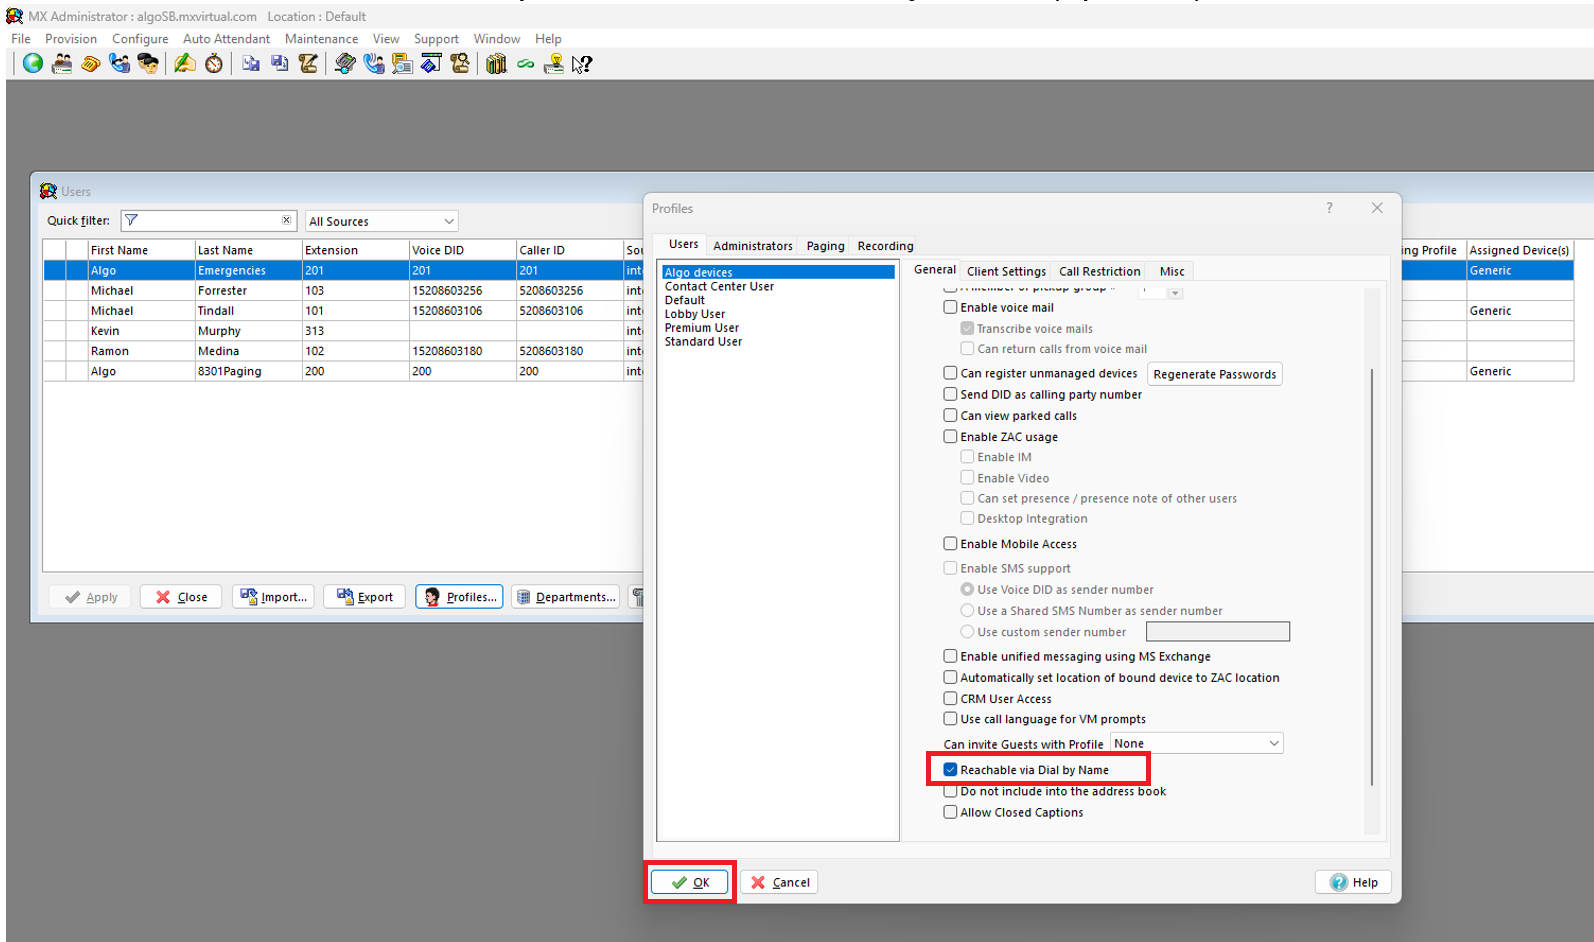Screen dimensions: 1594x942
Task: Click Export in the Users window
Action: pos(364,597)
